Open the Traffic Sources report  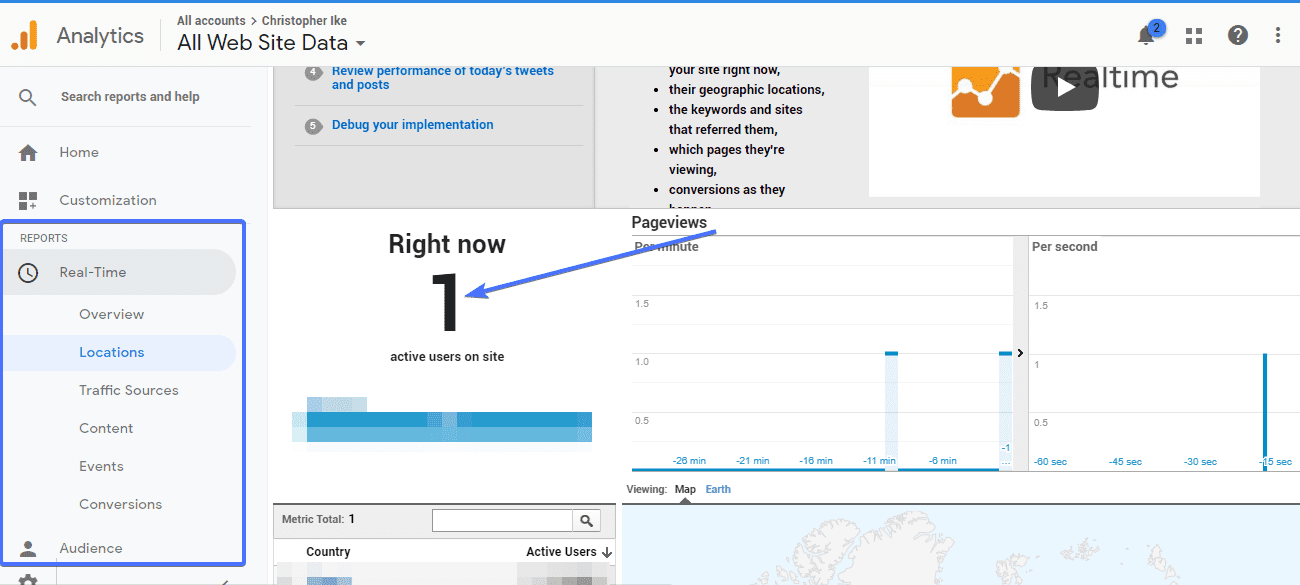point(129,390)
